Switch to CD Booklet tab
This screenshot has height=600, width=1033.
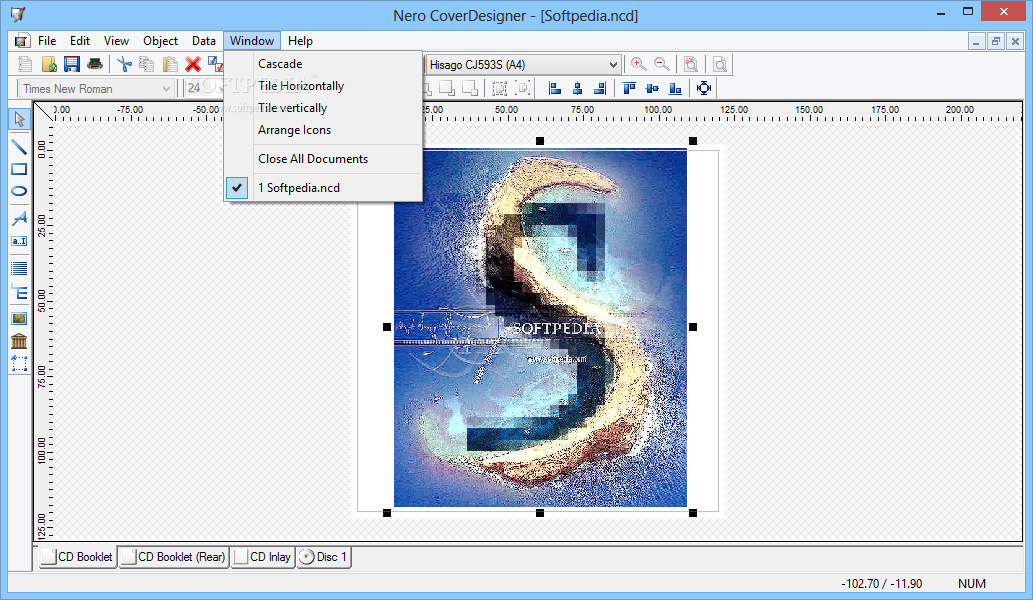click(x=77, y=557)
